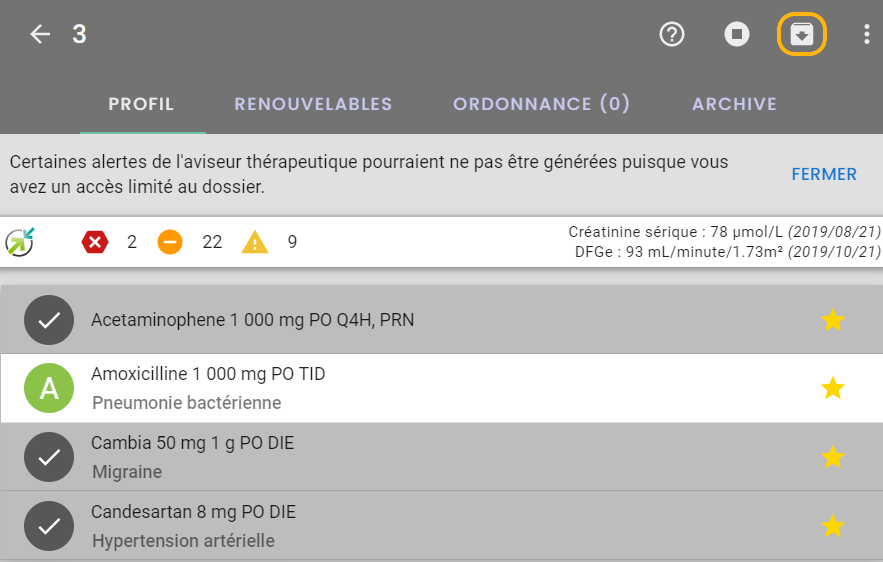Image resolution: width=883 pixels, height=562 pixels.
Task: Open the Archive tab
Action: [734, 104]
